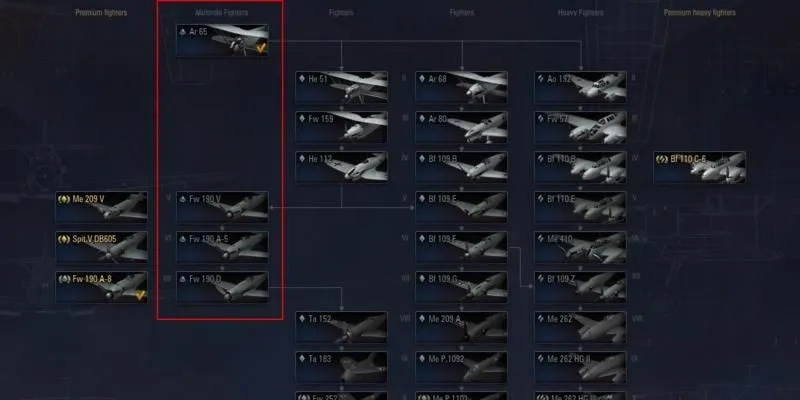
Task: Select the Ar 65 aircraft card
Action: (x=222, y=40)
